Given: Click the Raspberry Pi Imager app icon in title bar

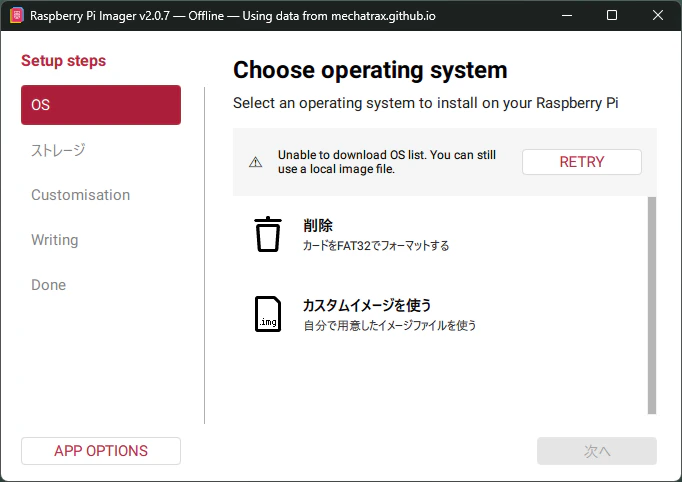Looking at the screenshot, I should (x=17, y=16).
